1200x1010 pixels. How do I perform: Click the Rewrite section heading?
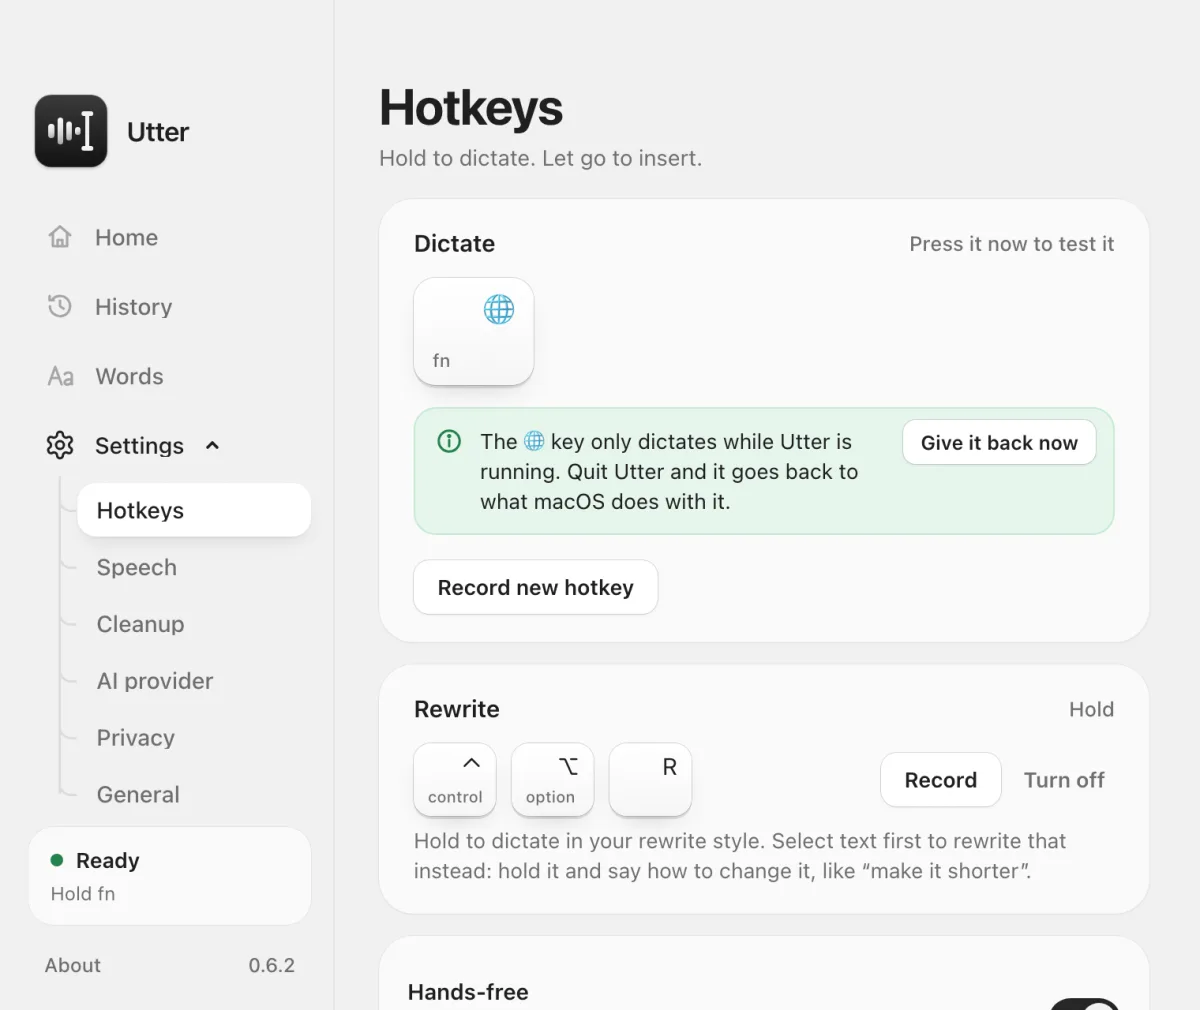(x=457, y=709)
